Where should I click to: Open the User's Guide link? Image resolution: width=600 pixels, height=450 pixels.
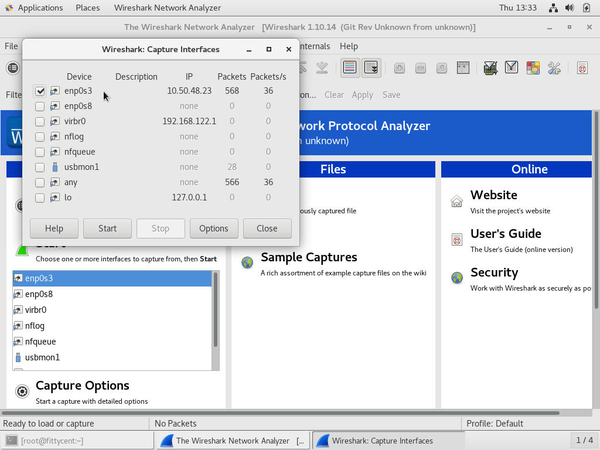505,234
